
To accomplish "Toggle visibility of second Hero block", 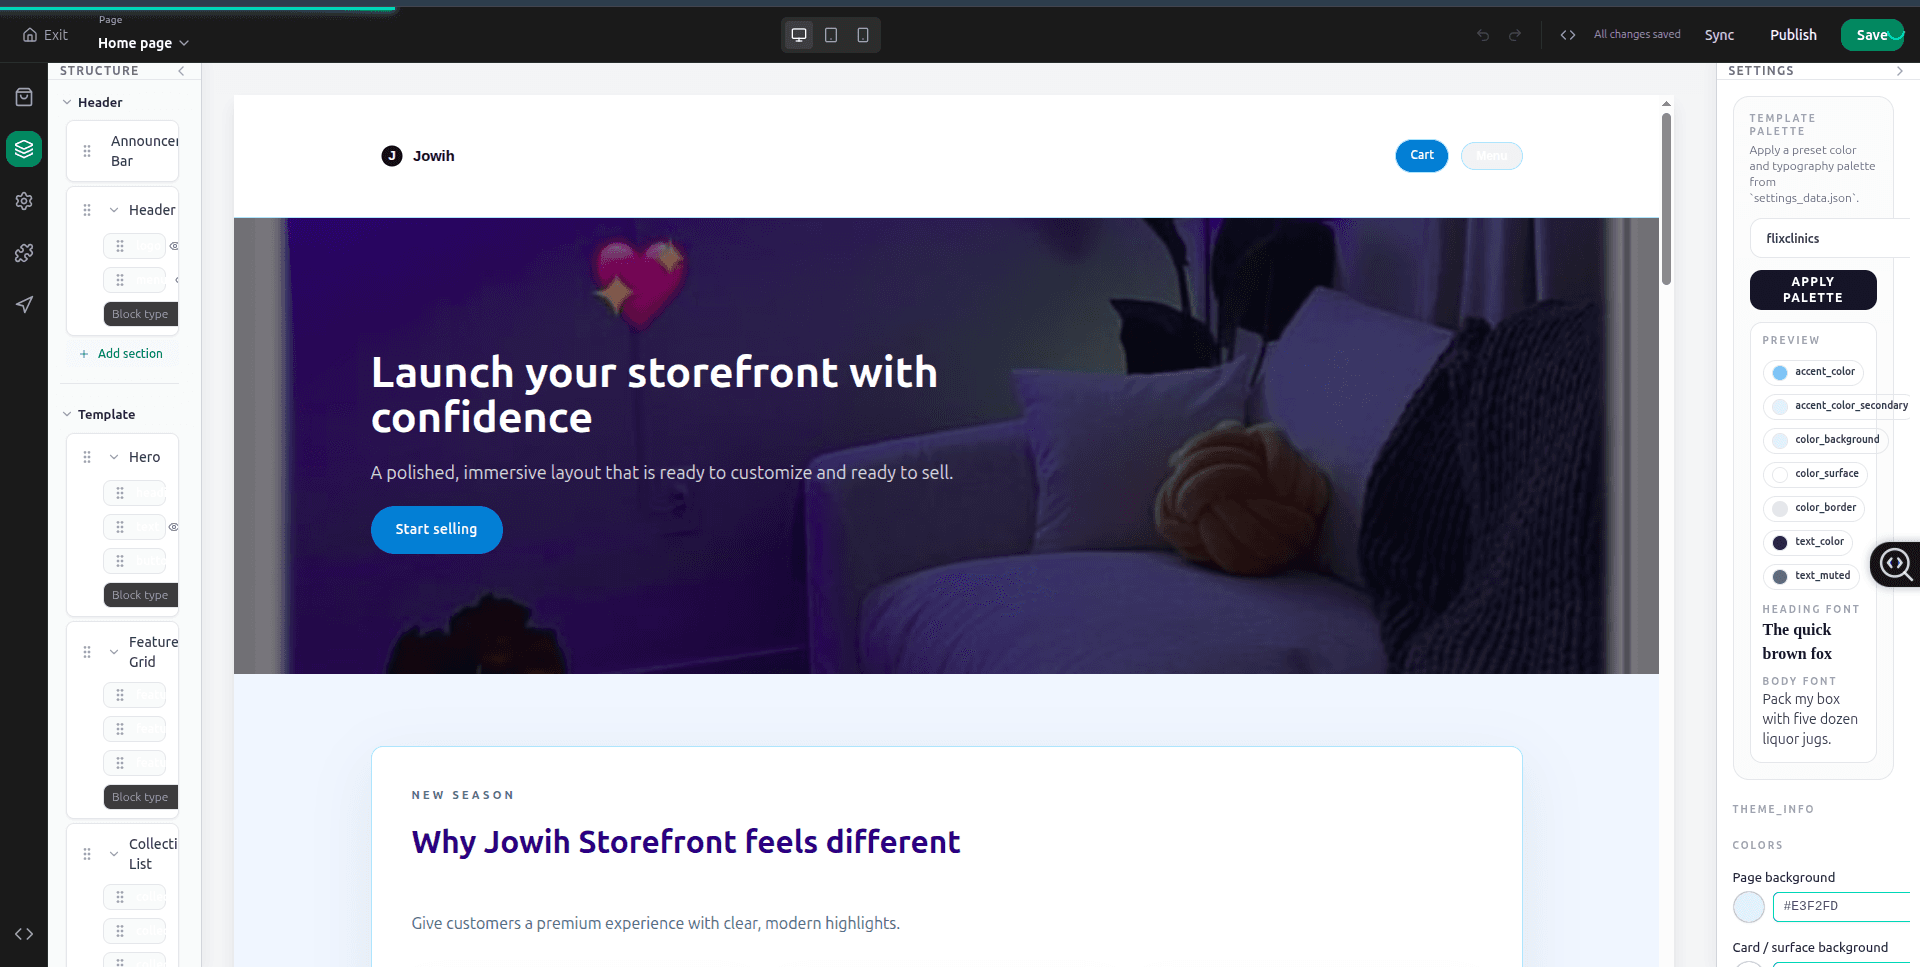I will click(x=174, y=527).
